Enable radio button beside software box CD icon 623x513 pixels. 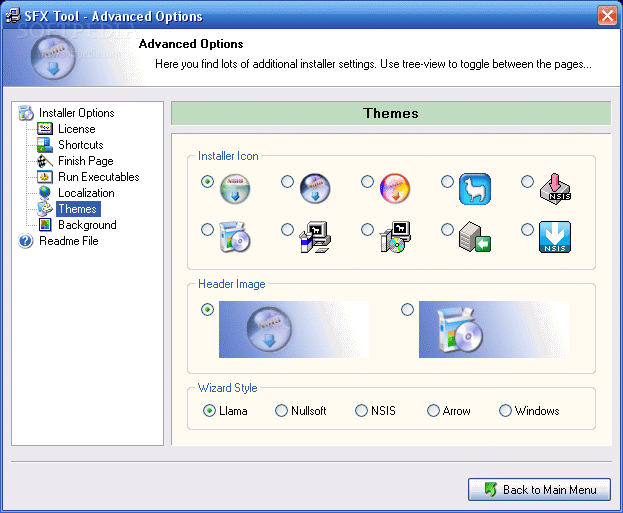[207, 230]
